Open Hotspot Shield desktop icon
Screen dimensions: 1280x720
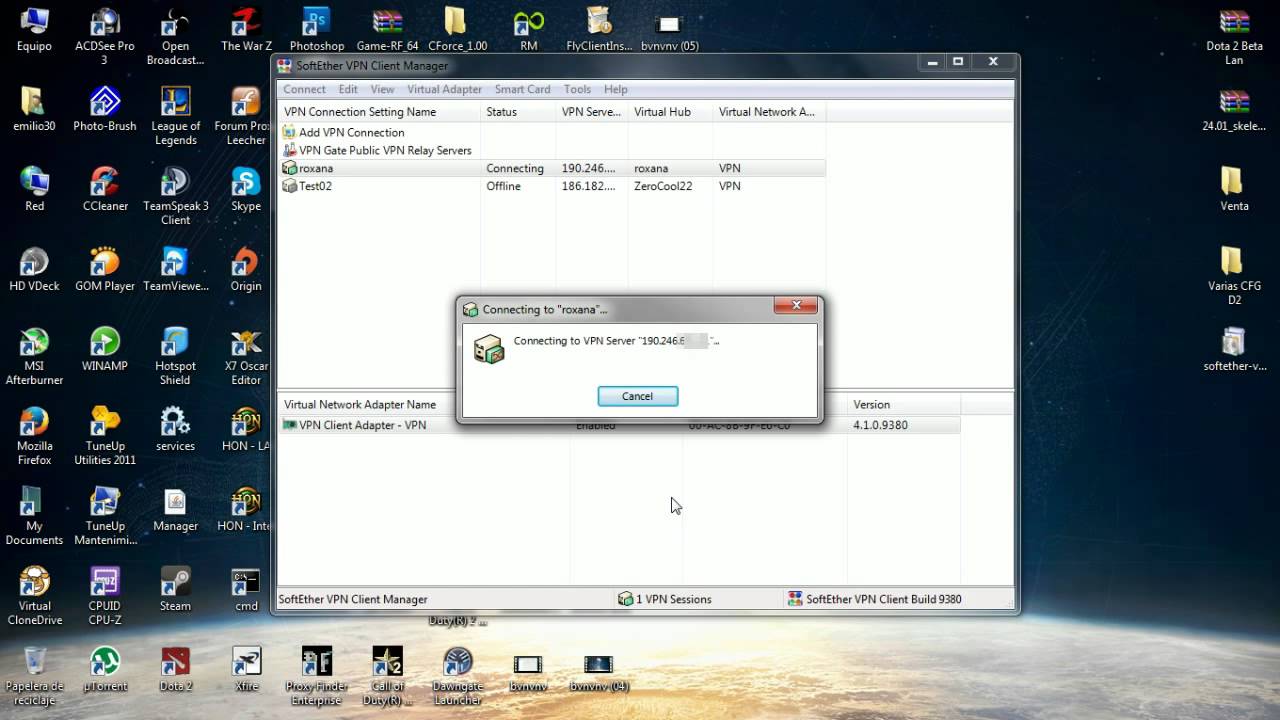click(175, 356)
